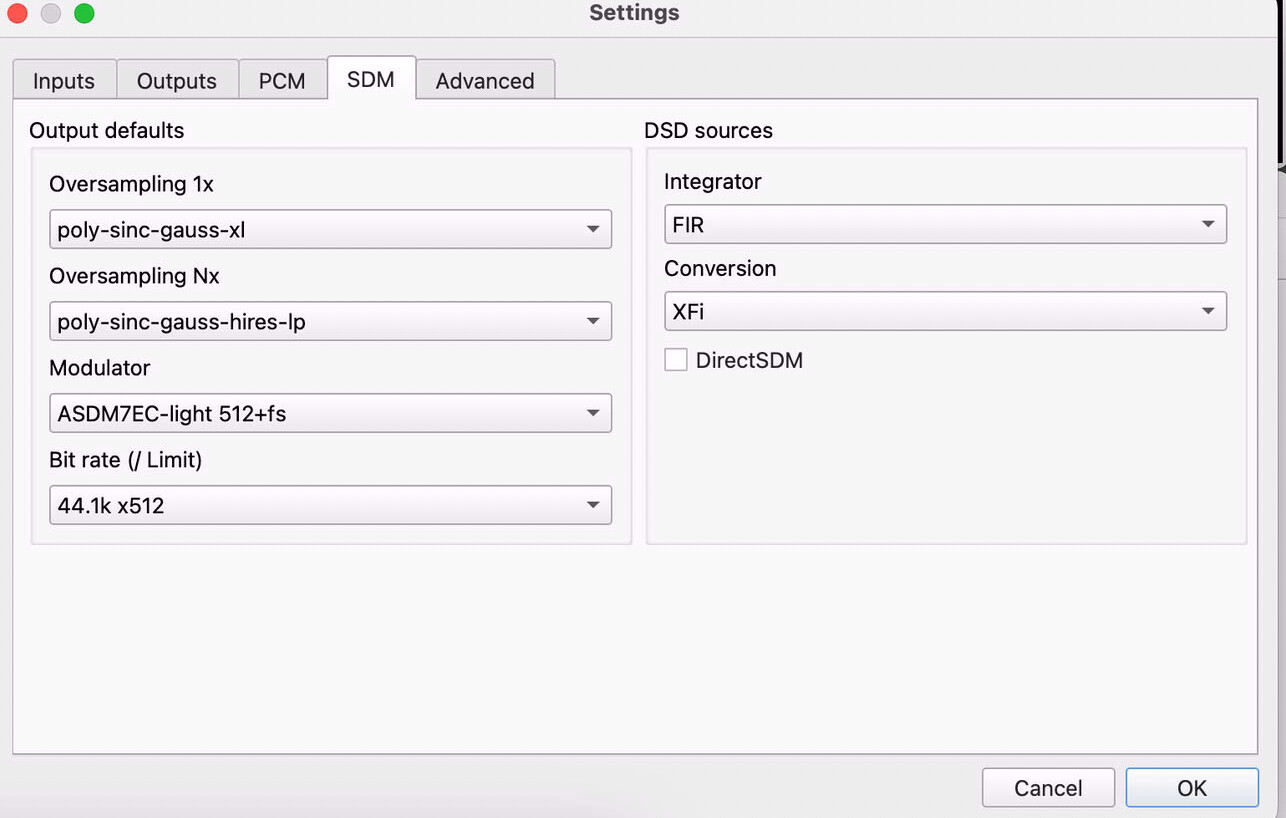Viewport: 1286px width, 818px height.
Task: Click the Oversampling 1x label
Action: (x=131, y=184)
